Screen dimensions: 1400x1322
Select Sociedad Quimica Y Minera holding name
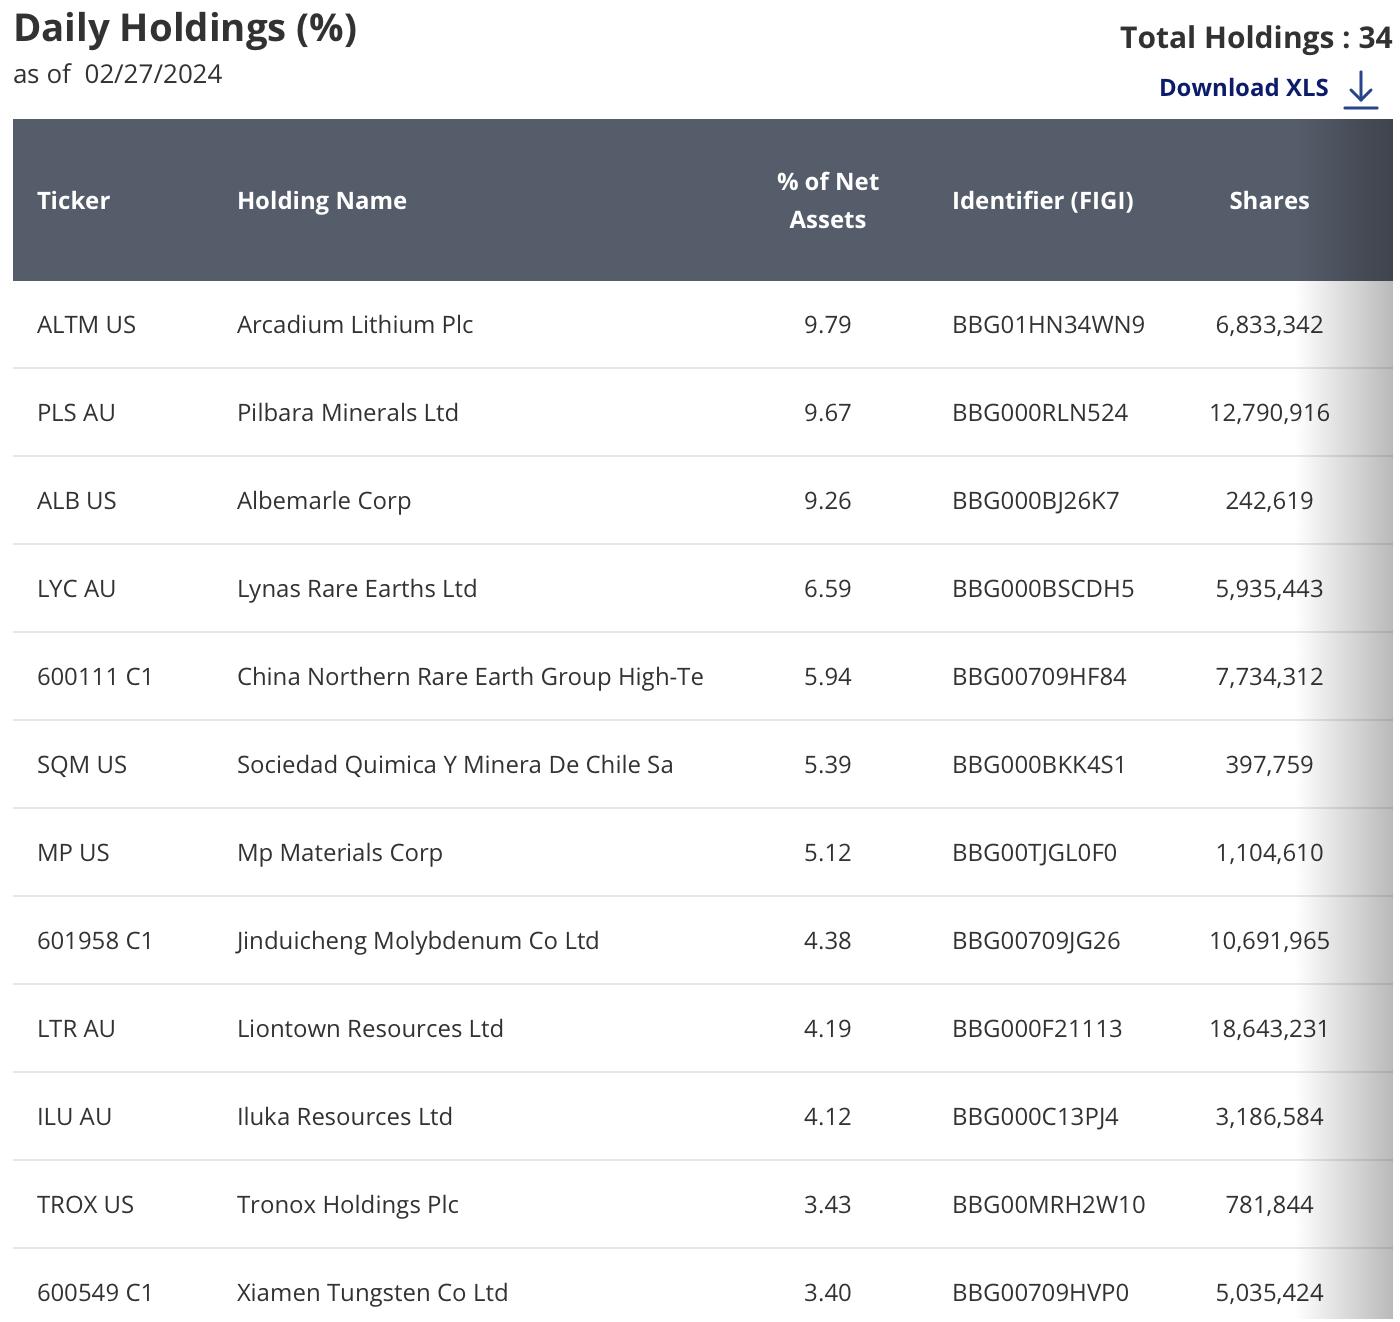pos(455,764)
